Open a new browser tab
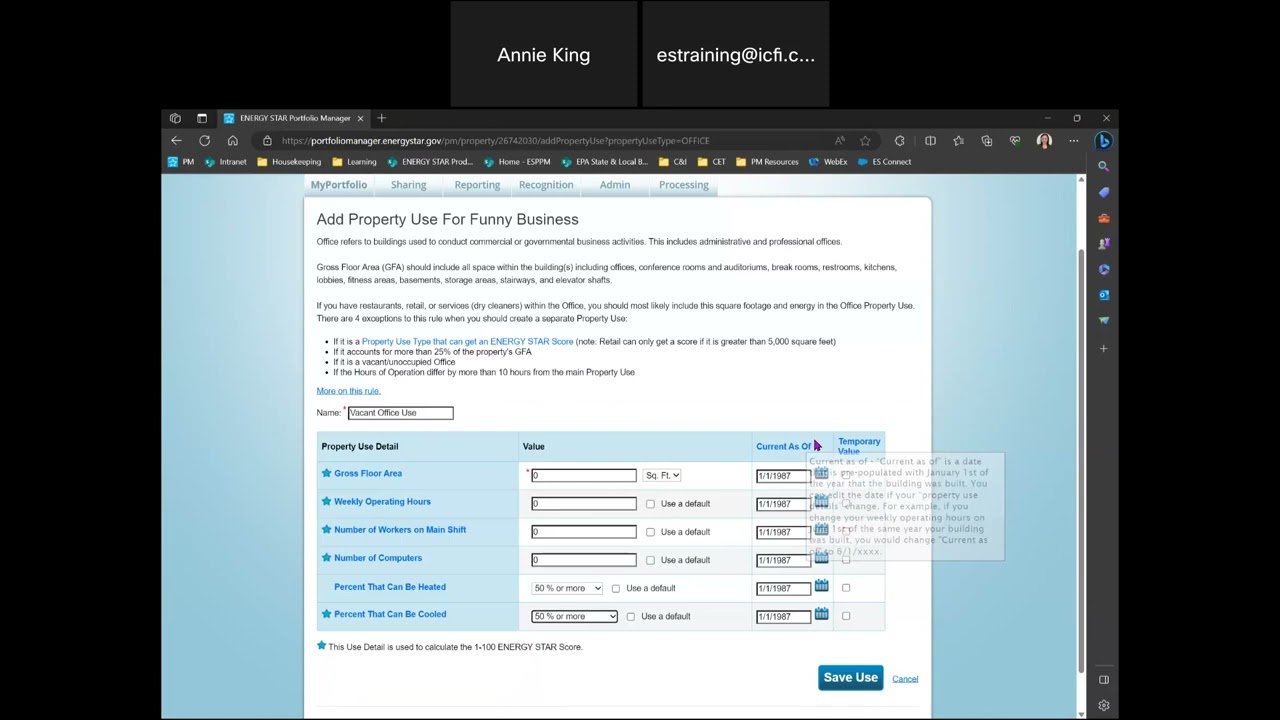 click(x=381, y=118)
